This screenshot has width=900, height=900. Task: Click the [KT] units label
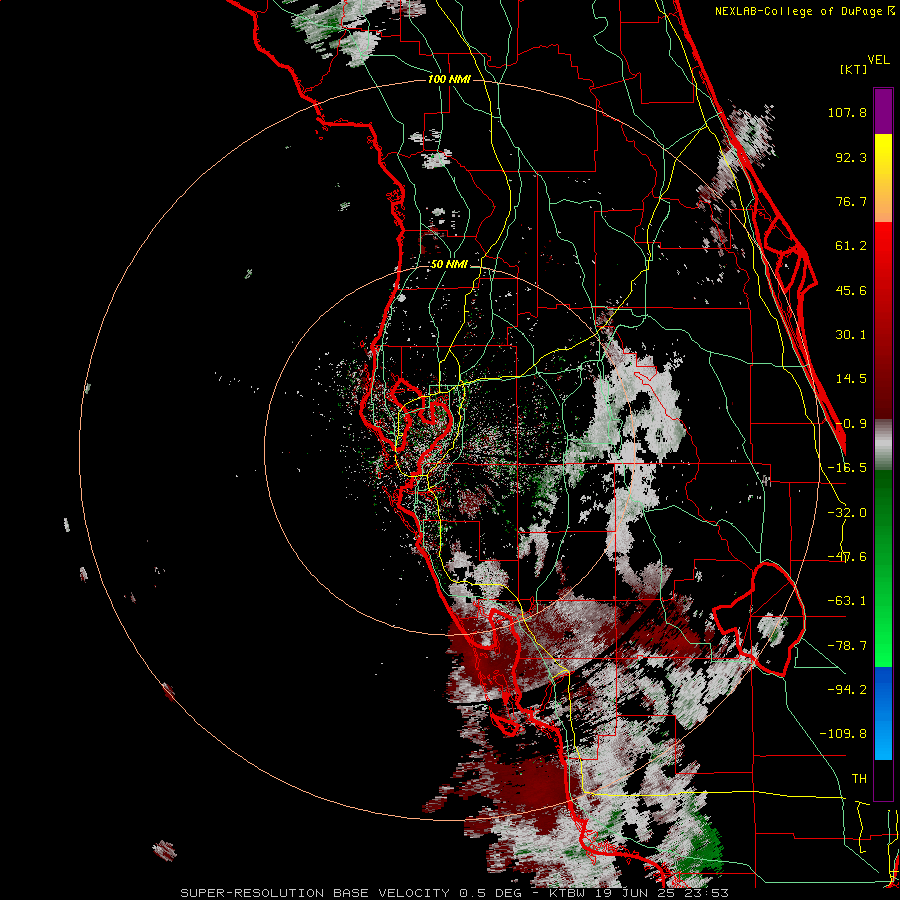[x=854, y=69]
